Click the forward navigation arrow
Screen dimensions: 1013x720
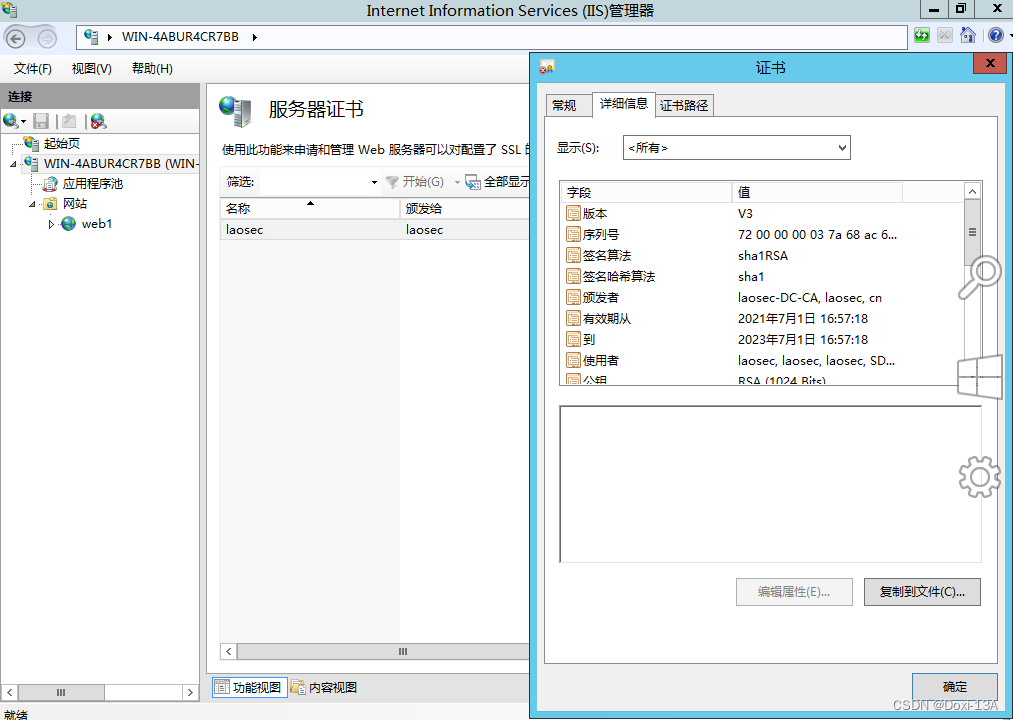[47, 39]
